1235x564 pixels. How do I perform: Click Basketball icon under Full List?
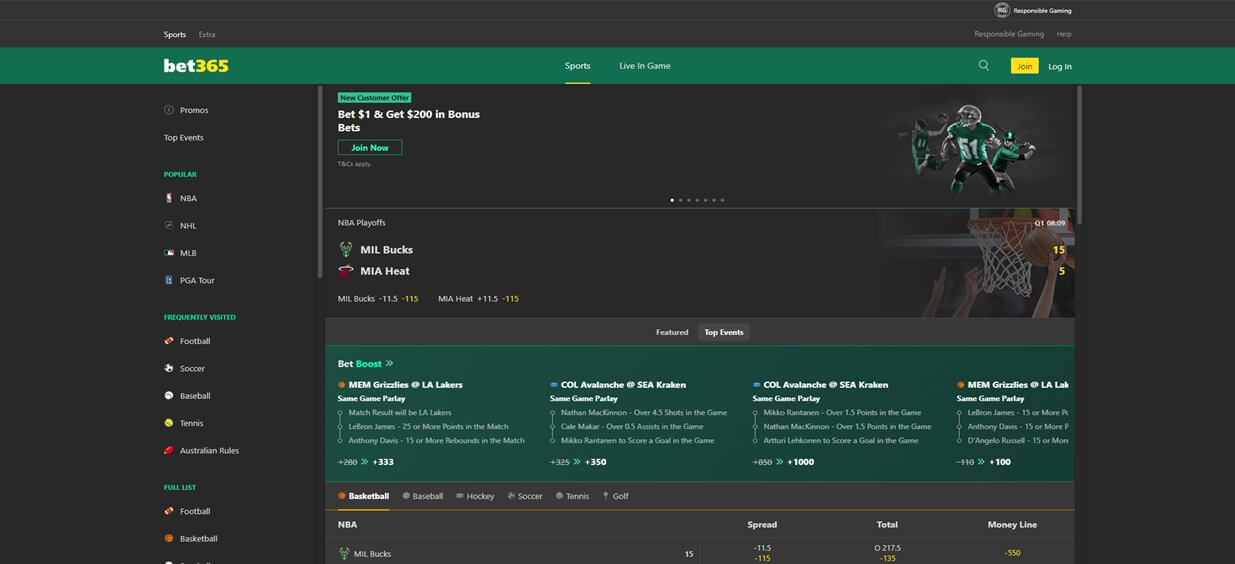(169, 538)
